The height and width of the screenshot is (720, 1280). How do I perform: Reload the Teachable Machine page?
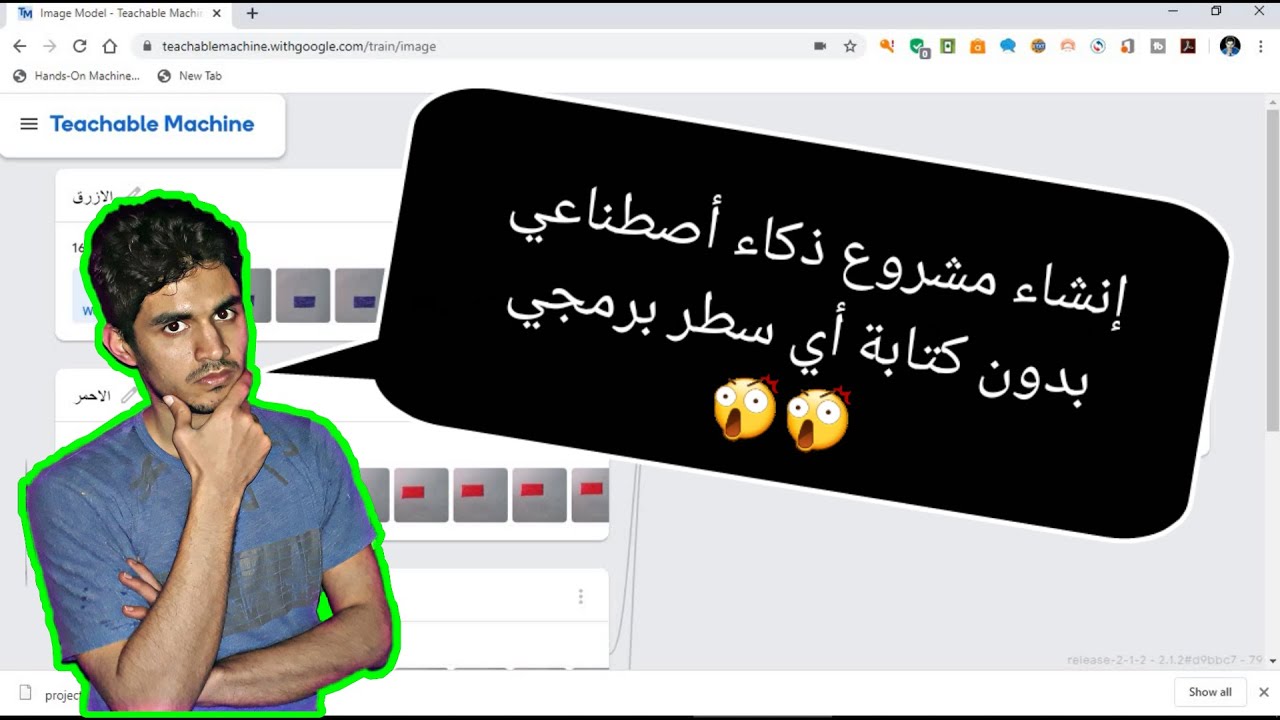tap(80, 46)
